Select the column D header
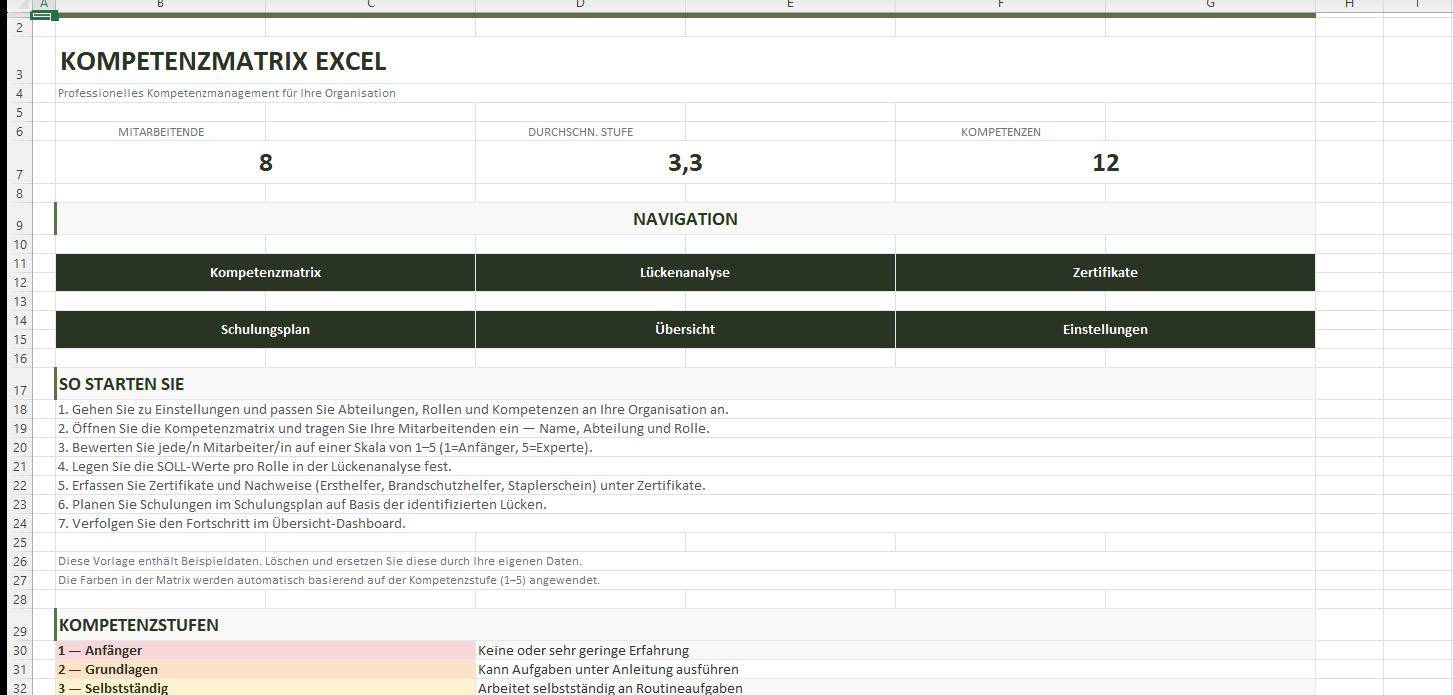Viewport: 1453px width, 695px height. tap(580, 5)
